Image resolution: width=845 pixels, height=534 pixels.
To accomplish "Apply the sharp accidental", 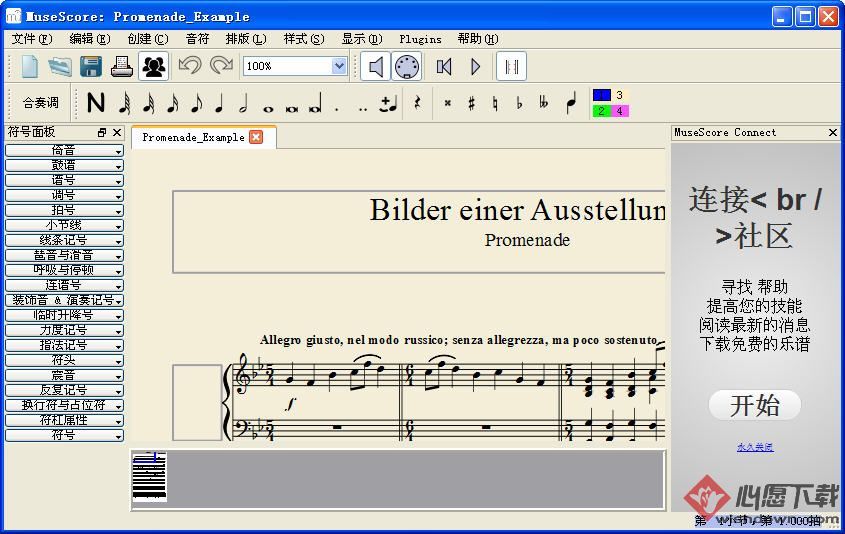I will tap(472, 102).
